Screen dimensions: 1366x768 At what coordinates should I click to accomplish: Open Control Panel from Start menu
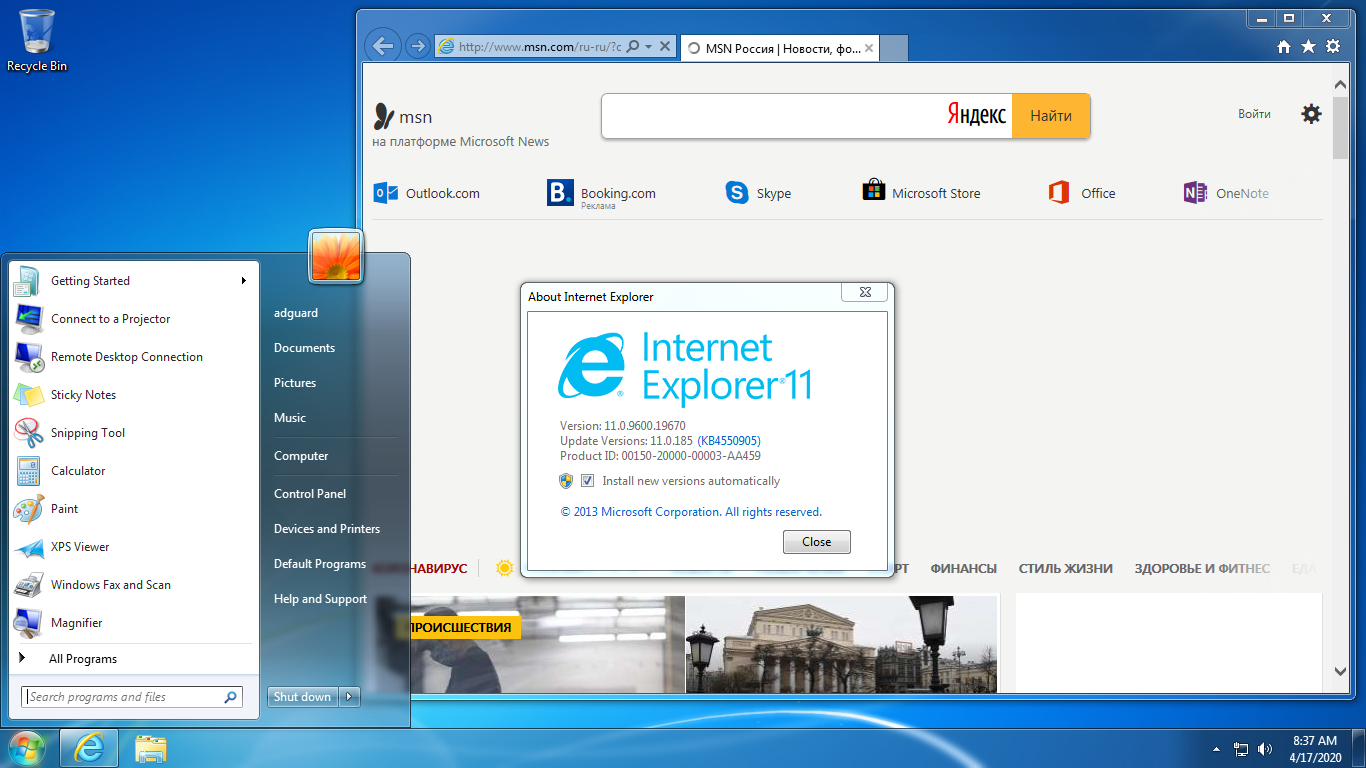310,494
